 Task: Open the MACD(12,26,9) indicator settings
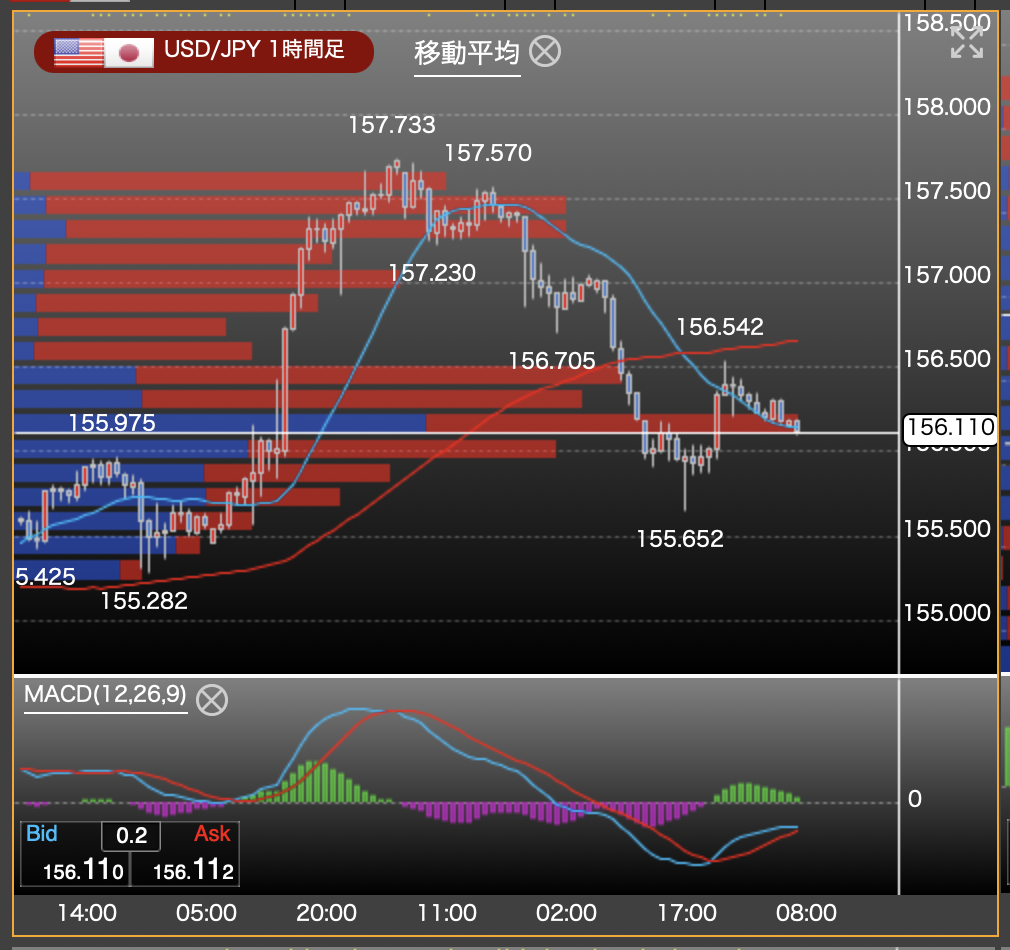(105, 695)
